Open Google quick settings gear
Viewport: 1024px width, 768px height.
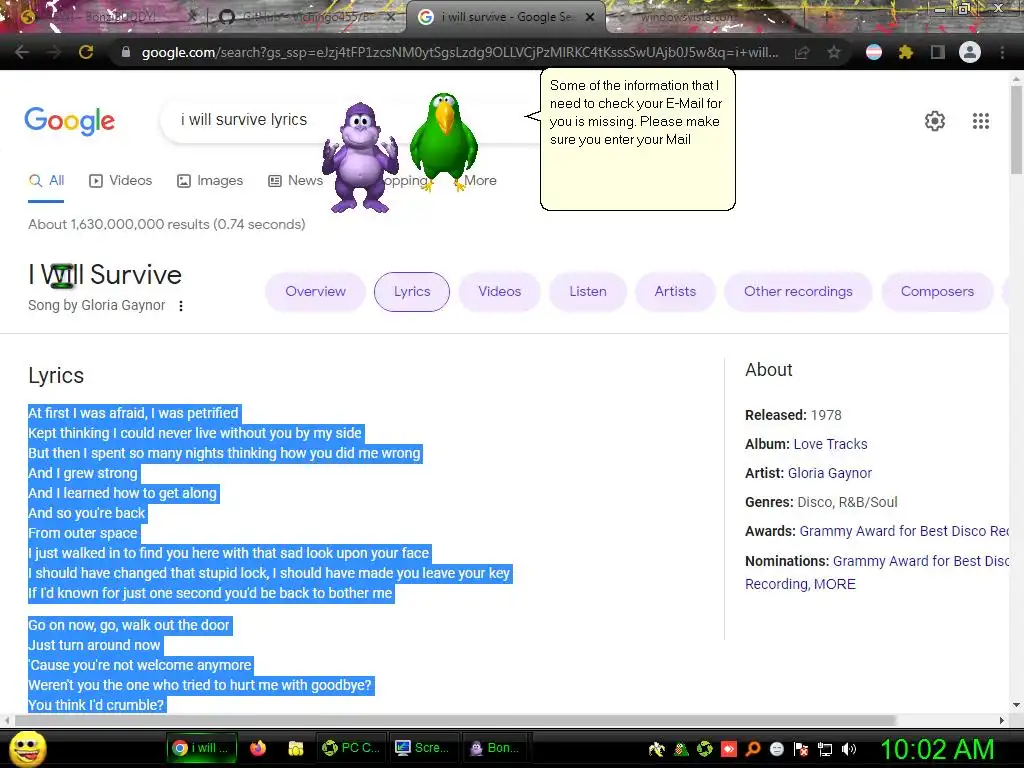click(x=935, y=121)
